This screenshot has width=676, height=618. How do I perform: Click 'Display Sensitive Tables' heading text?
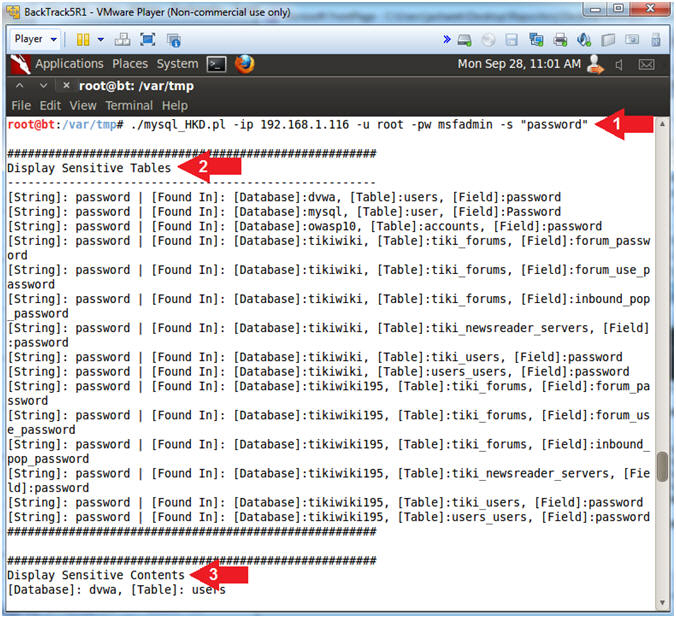click(89, 168)
